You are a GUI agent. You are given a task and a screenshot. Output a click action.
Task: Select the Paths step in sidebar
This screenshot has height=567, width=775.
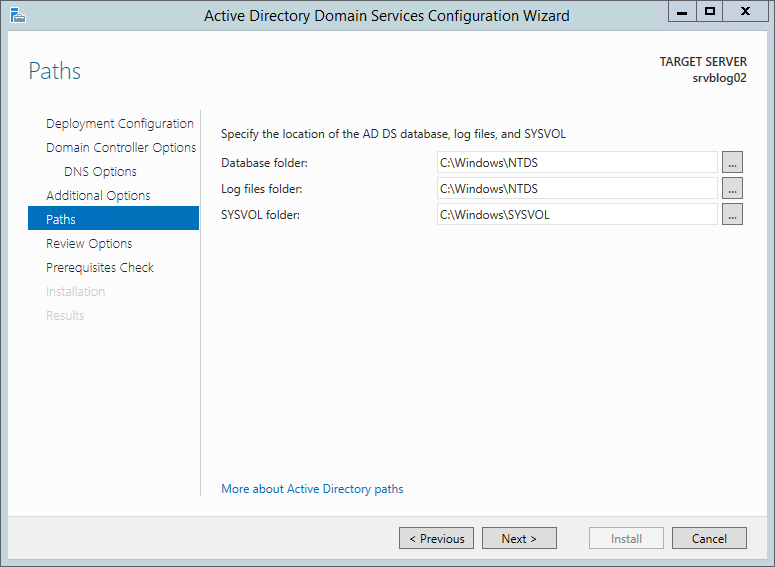point(113,218)
